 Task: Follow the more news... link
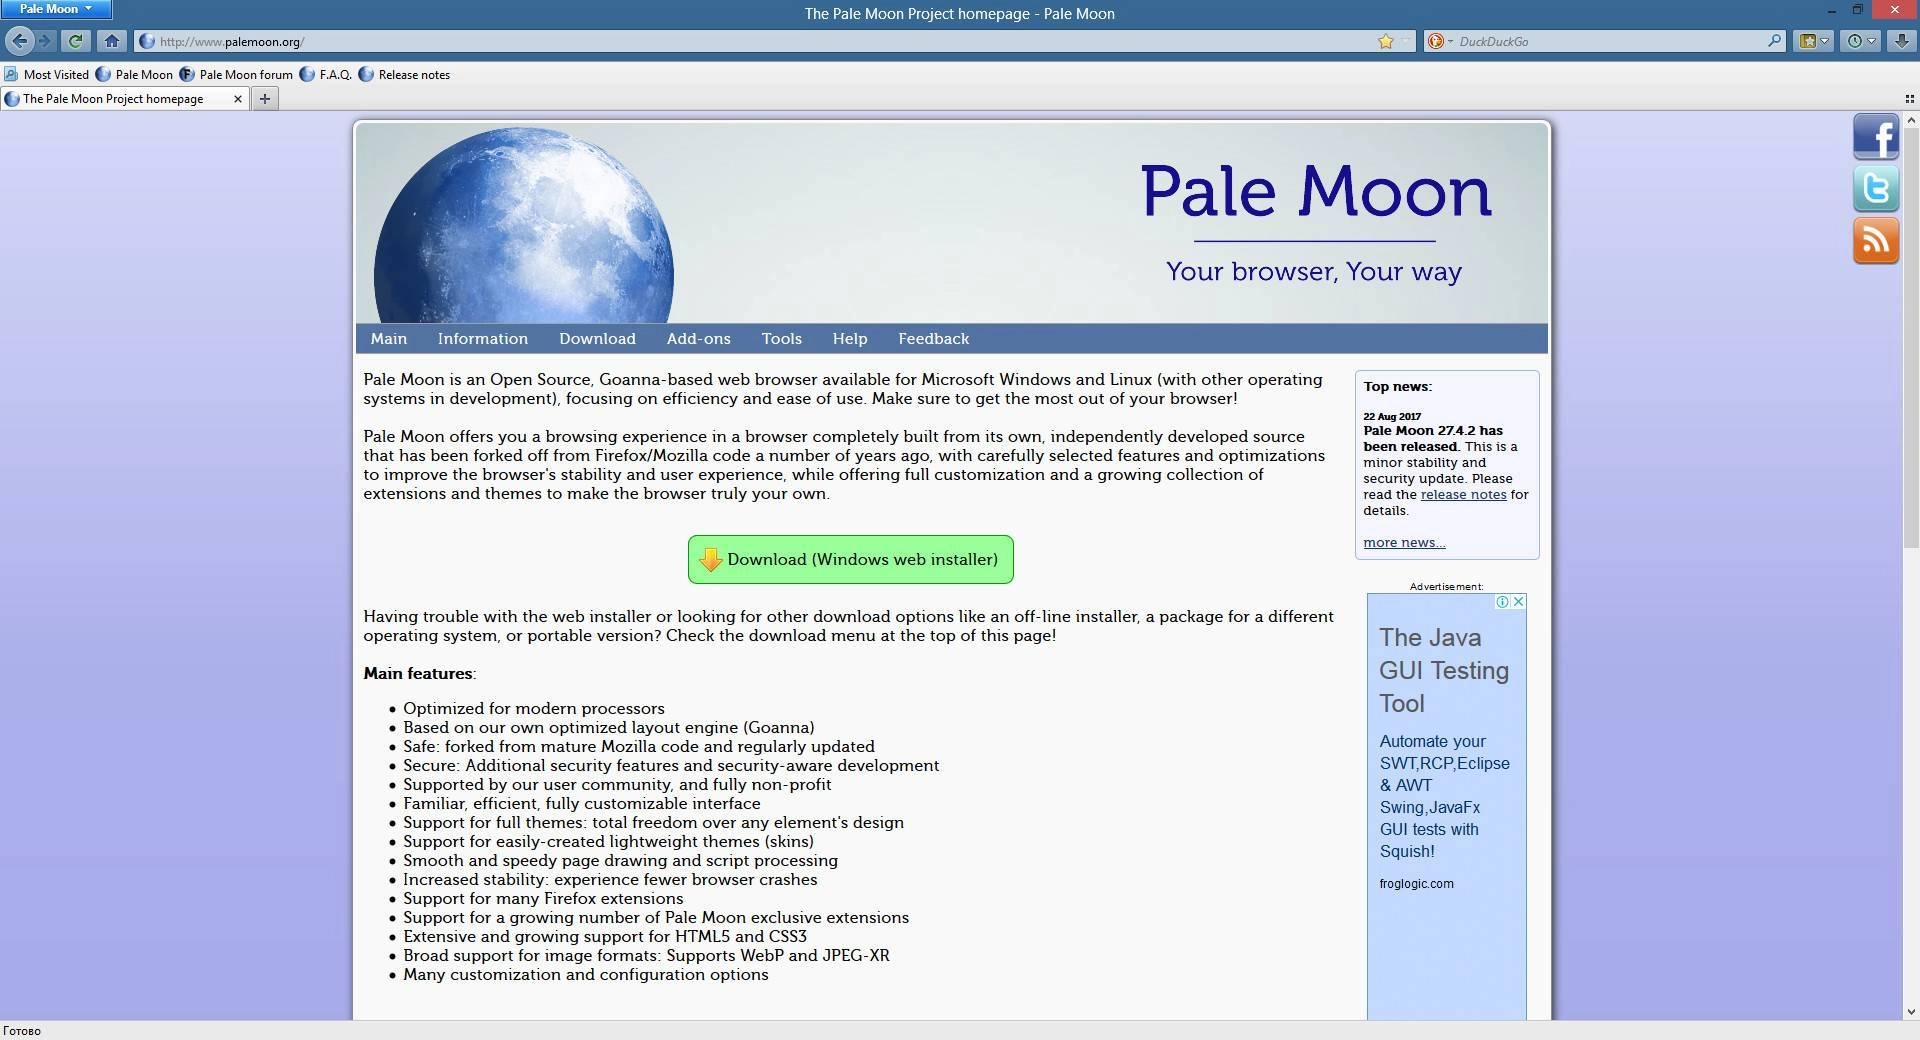click(1404, 542)
